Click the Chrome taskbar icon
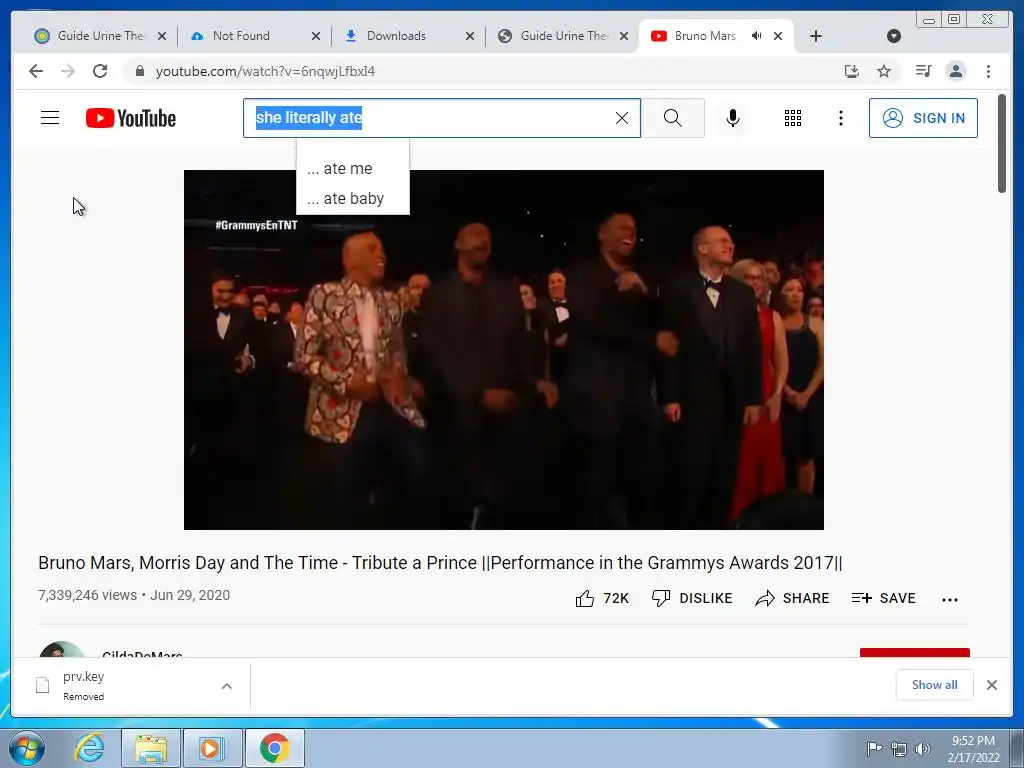This screenshot has width=1024, height=768. (274, 748)
